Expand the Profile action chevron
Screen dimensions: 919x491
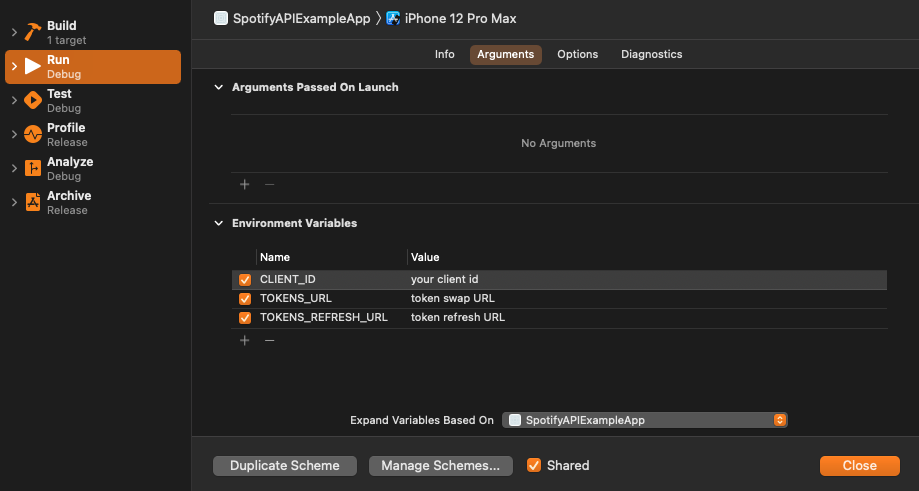[x=14, y=134]
